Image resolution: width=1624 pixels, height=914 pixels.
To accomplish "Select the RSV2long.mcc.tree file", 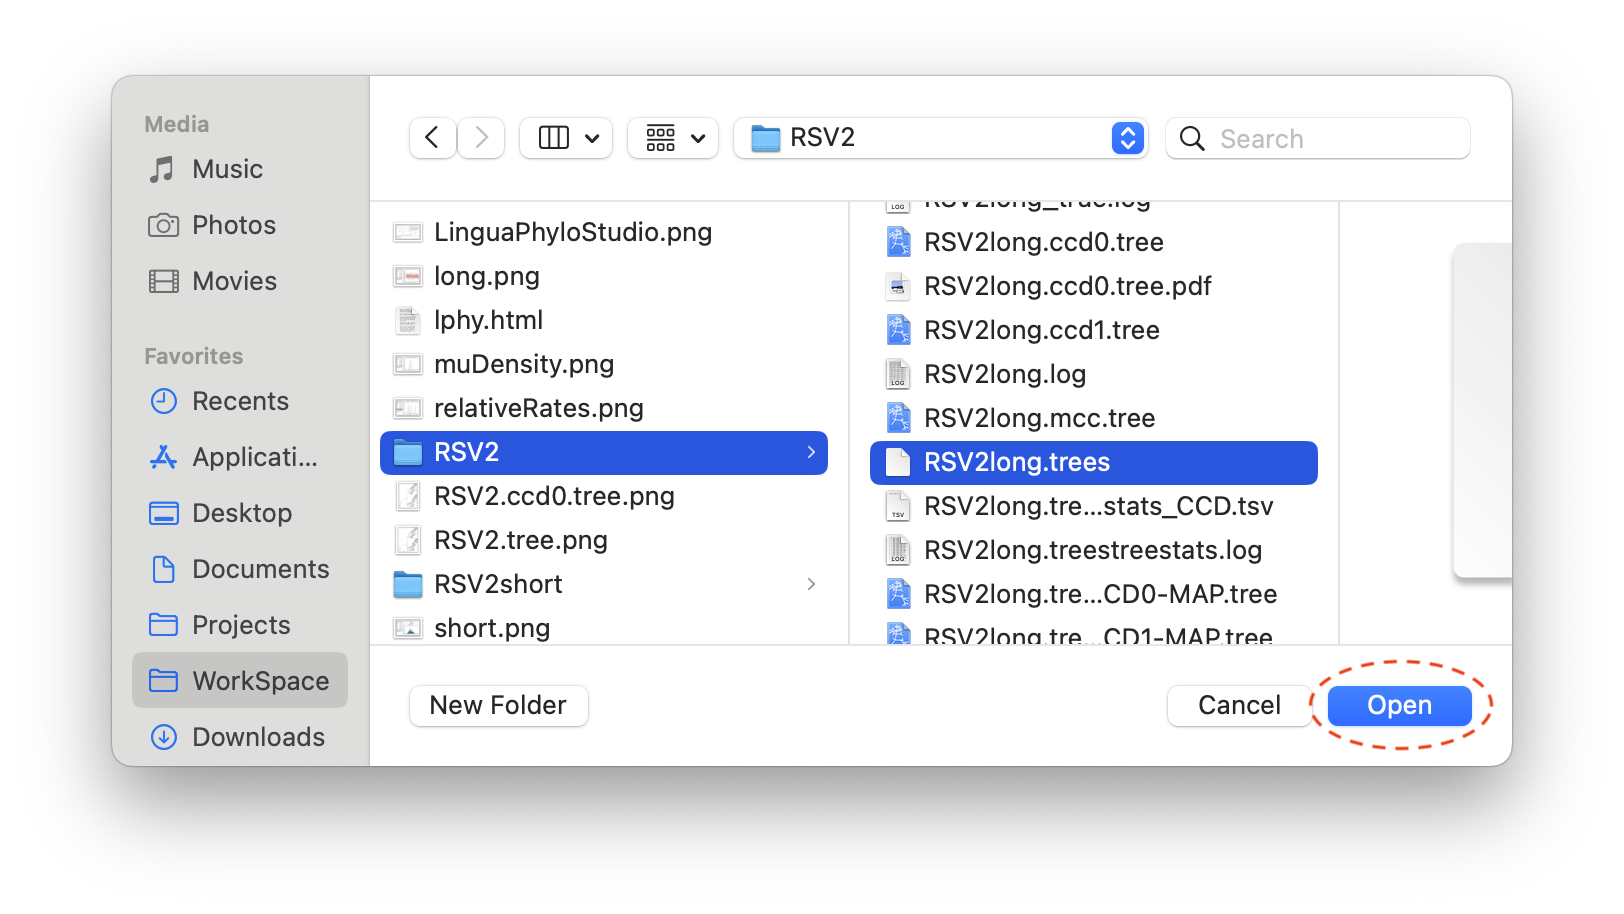I will point(1039,418).
